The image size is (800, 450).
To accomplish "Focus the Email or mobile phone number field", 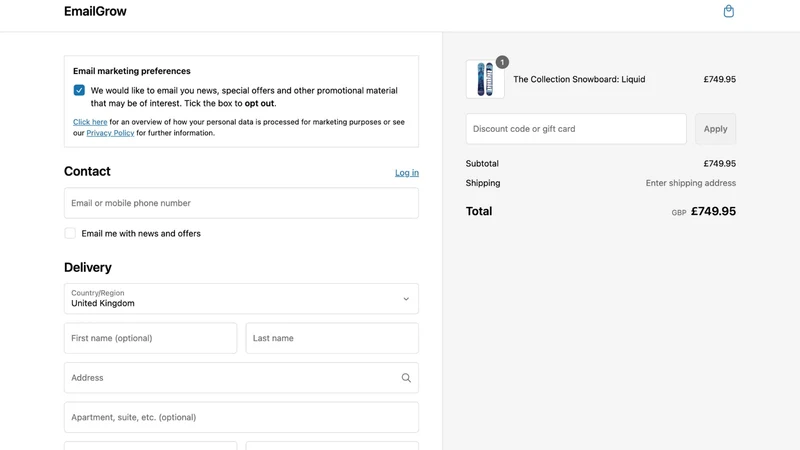I will 241,203.
